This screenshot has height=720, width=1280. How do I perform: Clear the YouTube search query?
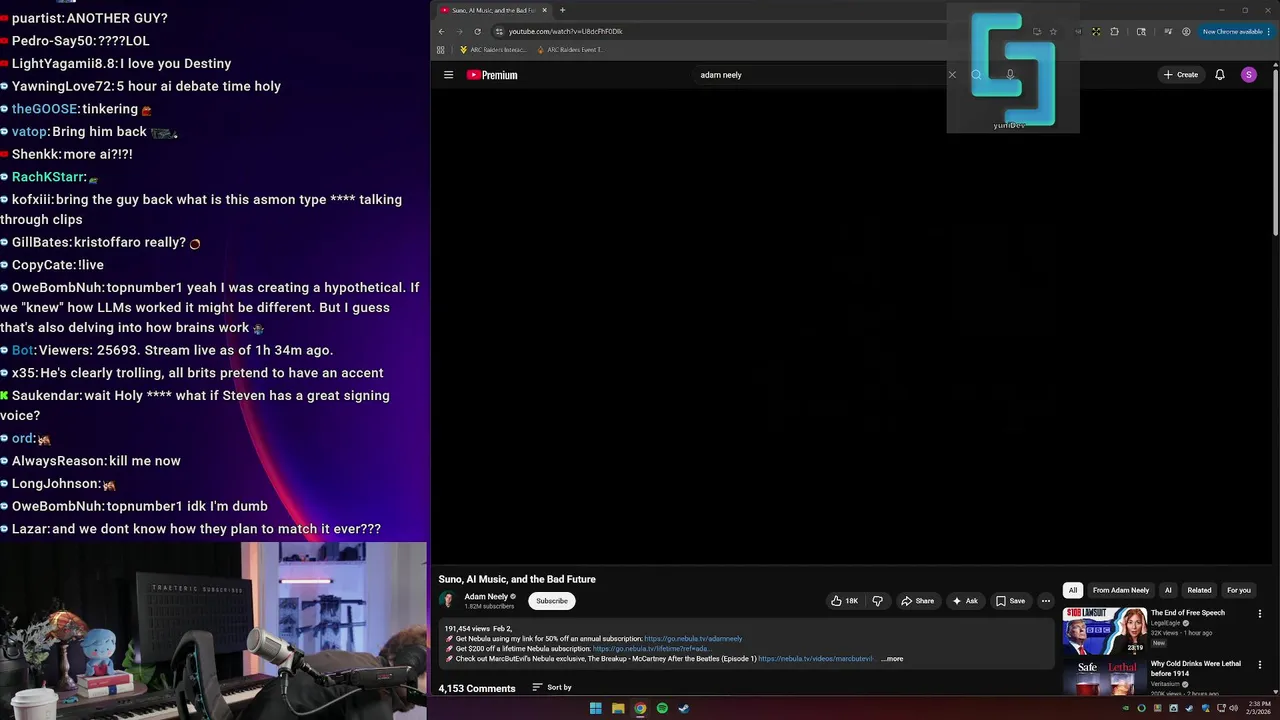[x=952, y=75]
